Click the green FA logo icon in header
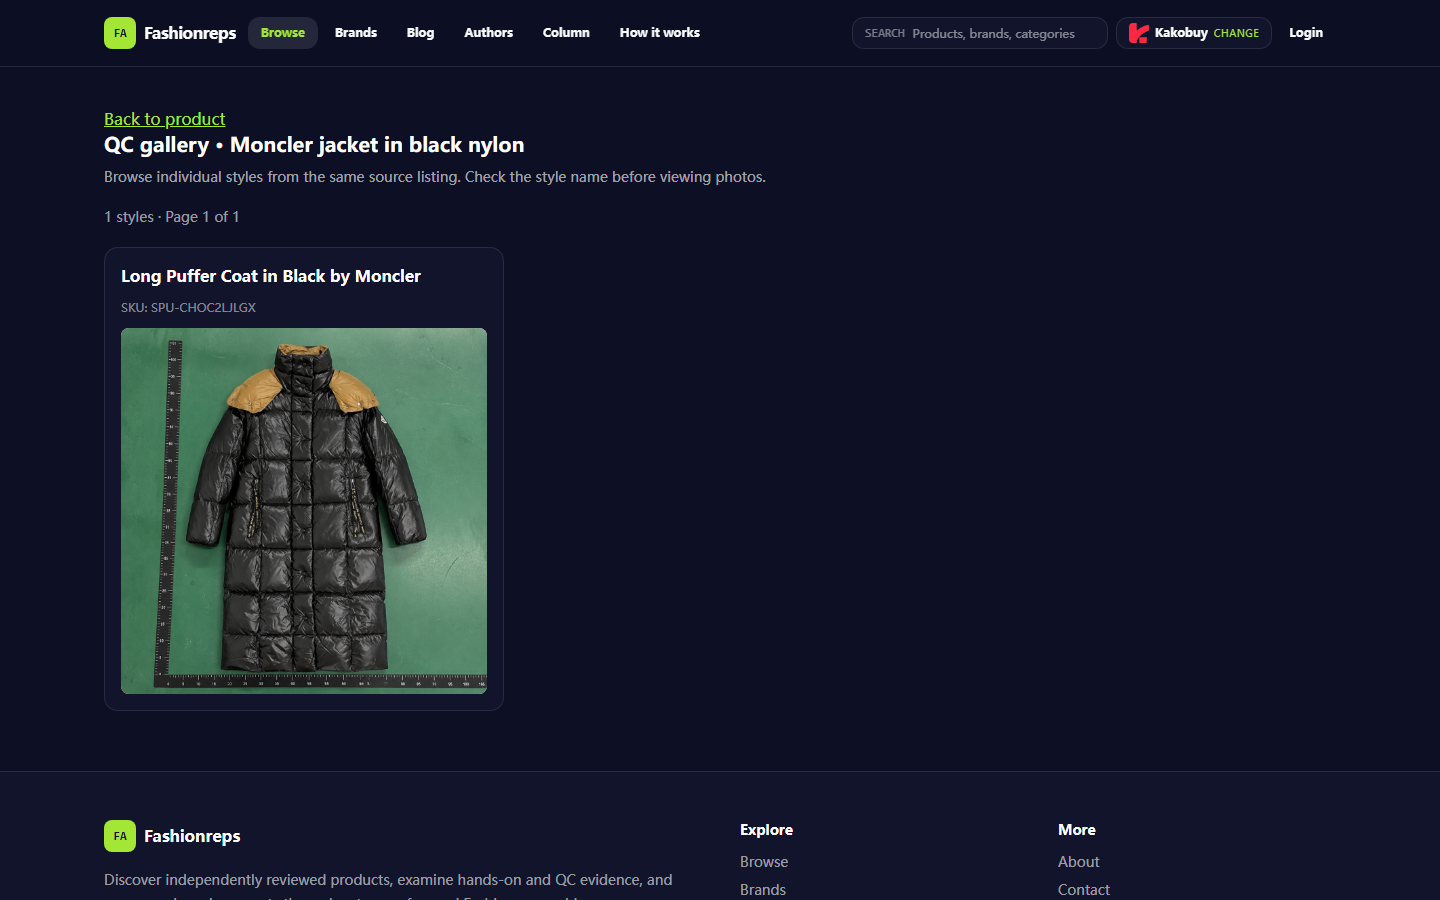The height and width of the screenshot is (900, 1440). (x=120, y=33)
